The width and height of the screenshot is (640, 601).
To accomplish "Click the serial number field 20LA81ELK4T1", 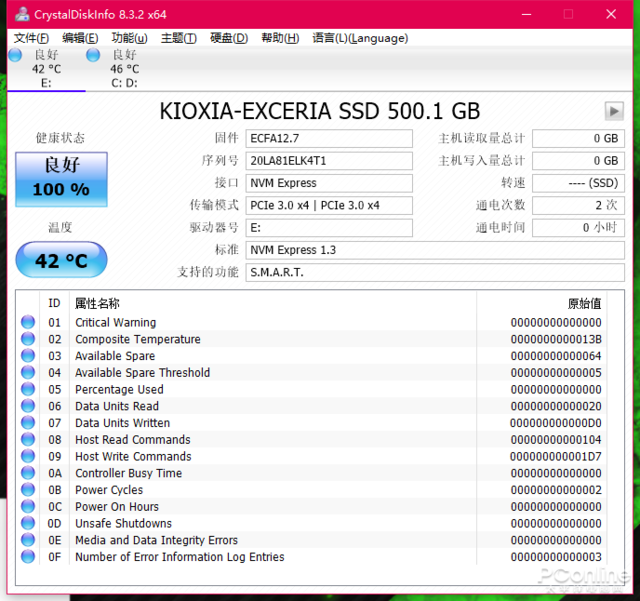I will pos(329,161).
